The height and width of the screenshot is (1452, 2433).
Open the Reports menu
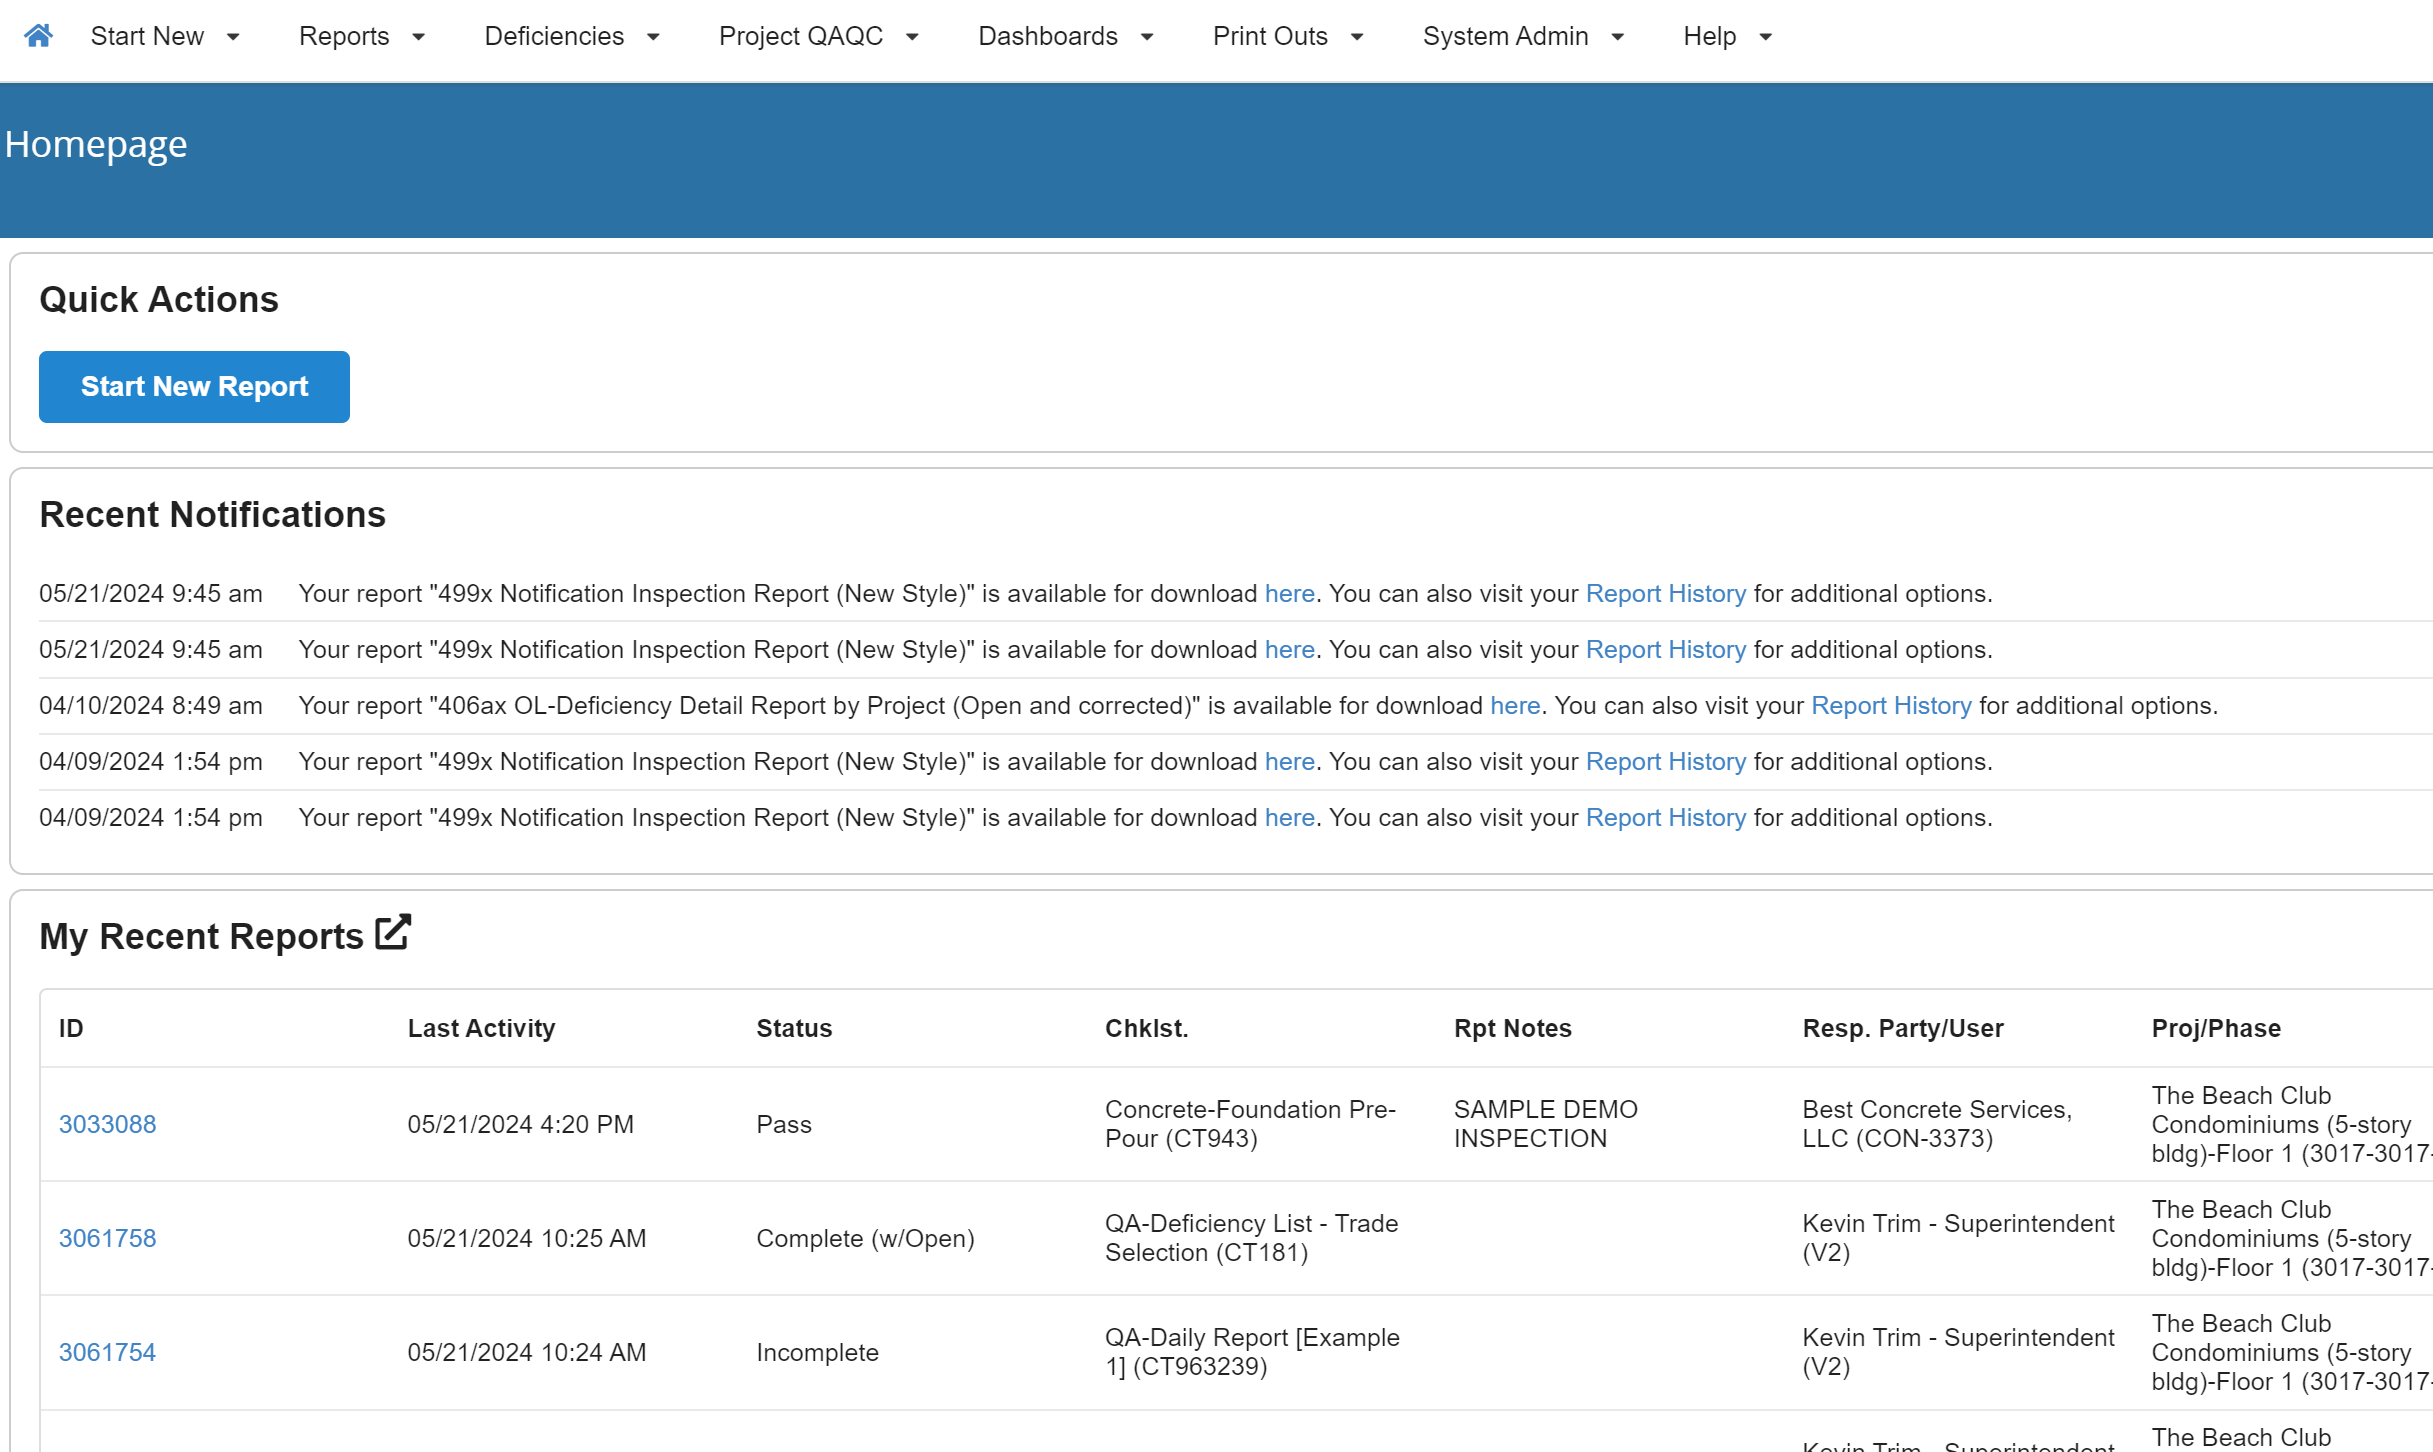pos(362,36)
